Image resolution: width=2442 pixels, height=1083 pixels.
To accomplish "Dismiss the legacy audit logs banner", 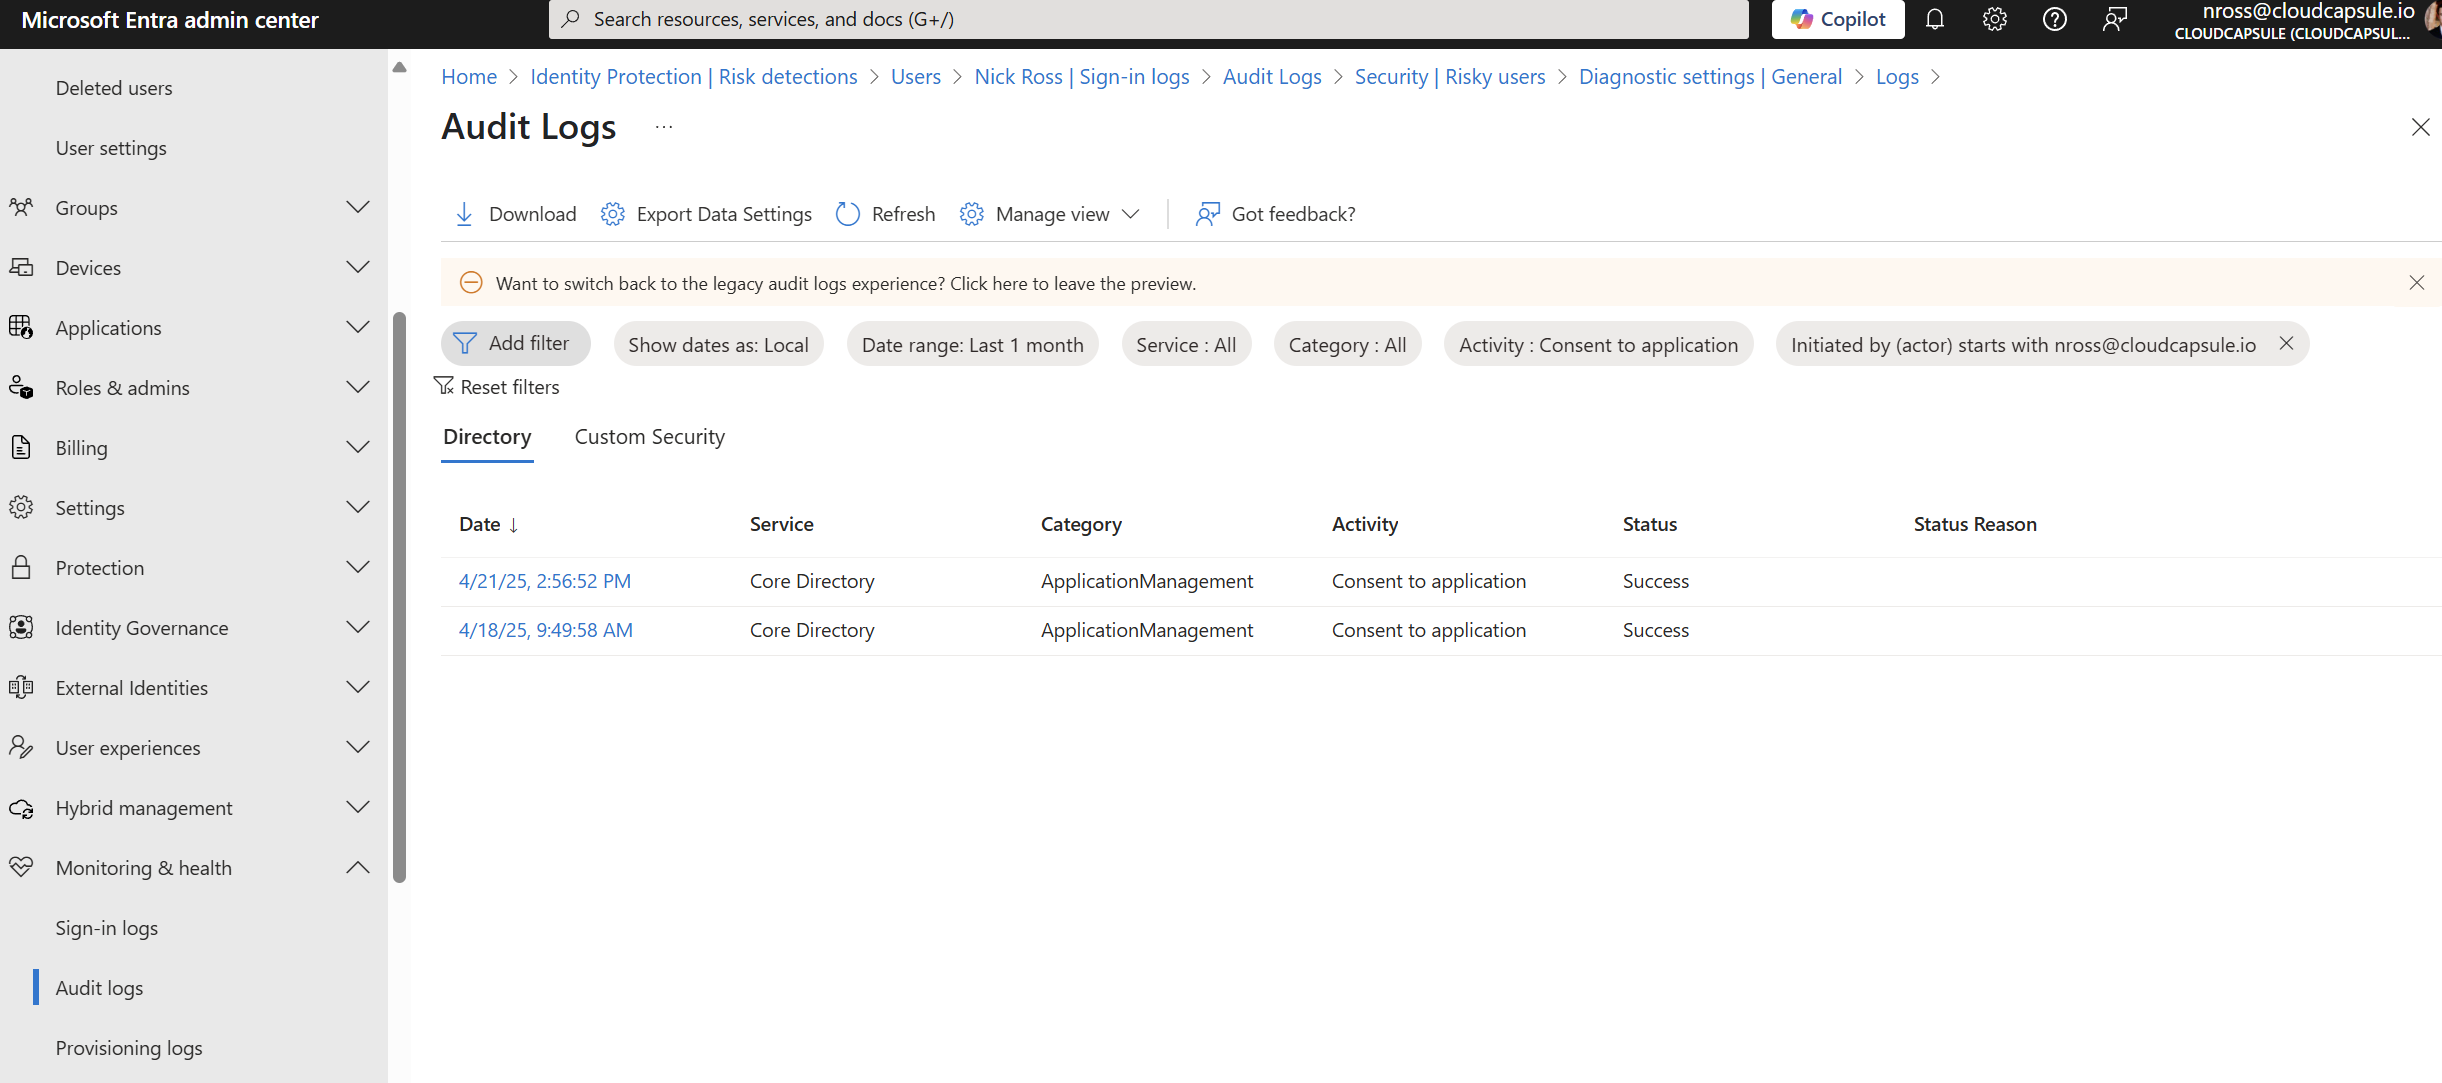I will [2417, 283].
